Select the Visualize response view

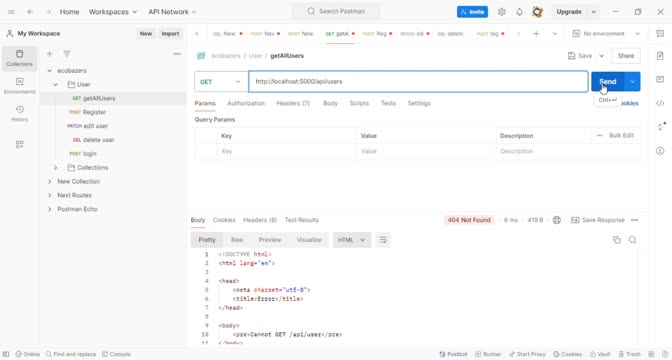point(309,240)
